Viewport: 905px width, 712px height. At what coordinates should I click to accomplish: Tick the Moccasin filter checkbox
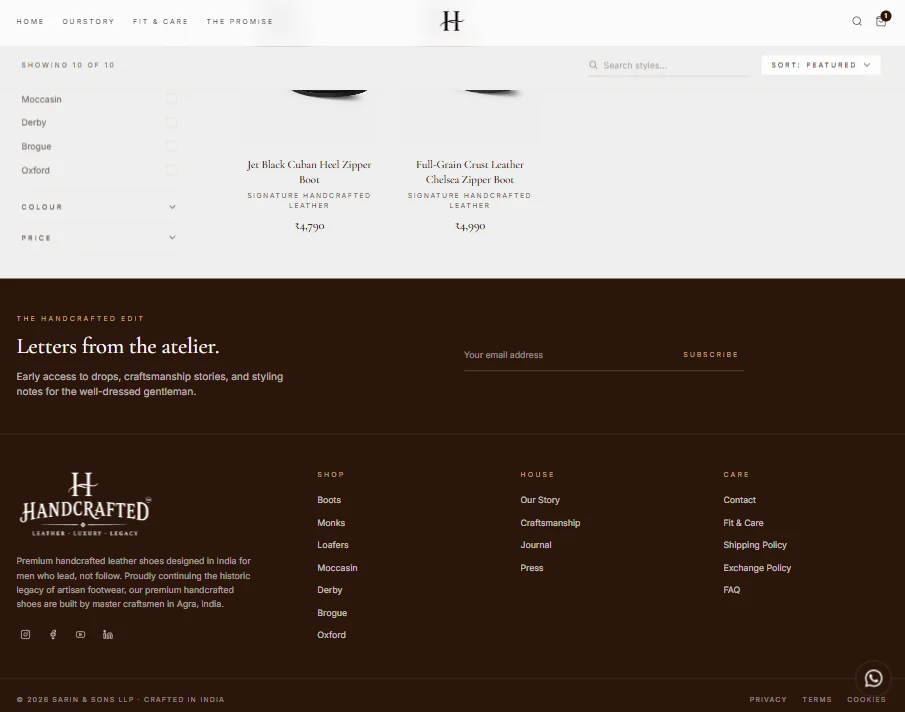click(171, 99)
